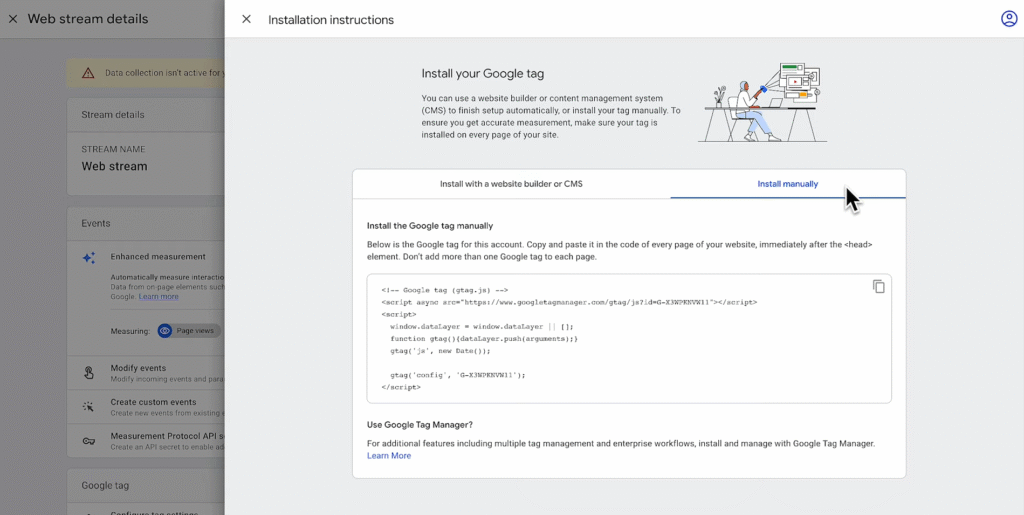Click the Measurement Protocol API key icon
This screenshot has height=515, width=1024.
tap(89, 441)
